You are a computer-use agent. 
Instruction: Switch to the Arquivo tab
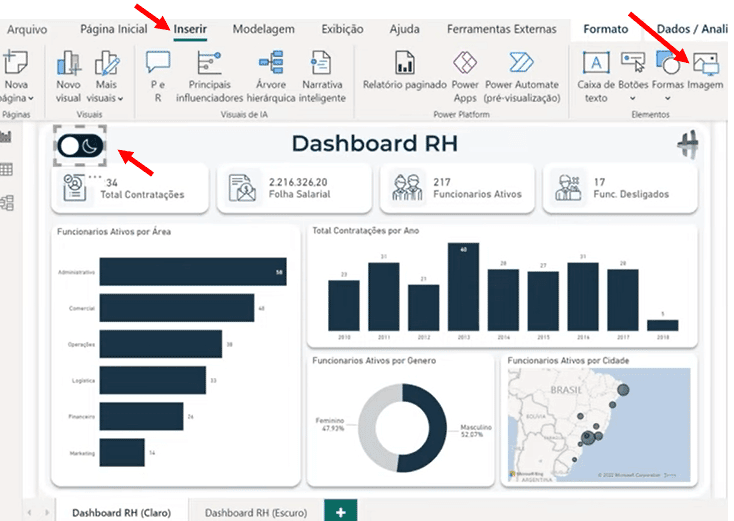[x=27, y=29]
